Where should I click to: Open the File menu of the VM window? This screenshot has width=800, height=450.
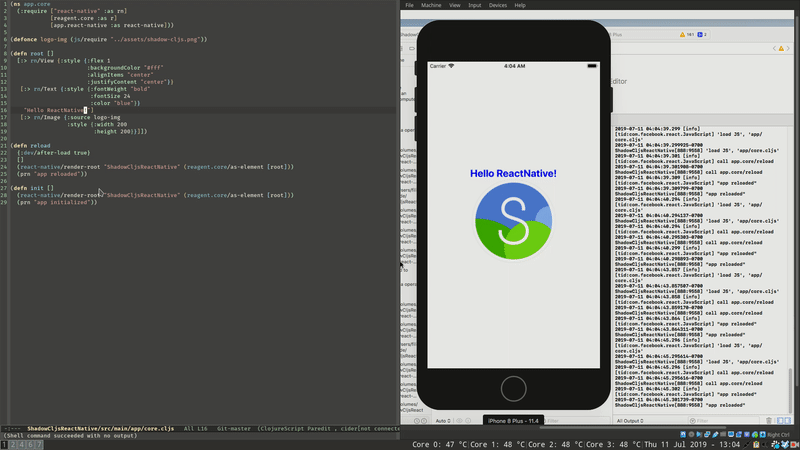(409, 5)
